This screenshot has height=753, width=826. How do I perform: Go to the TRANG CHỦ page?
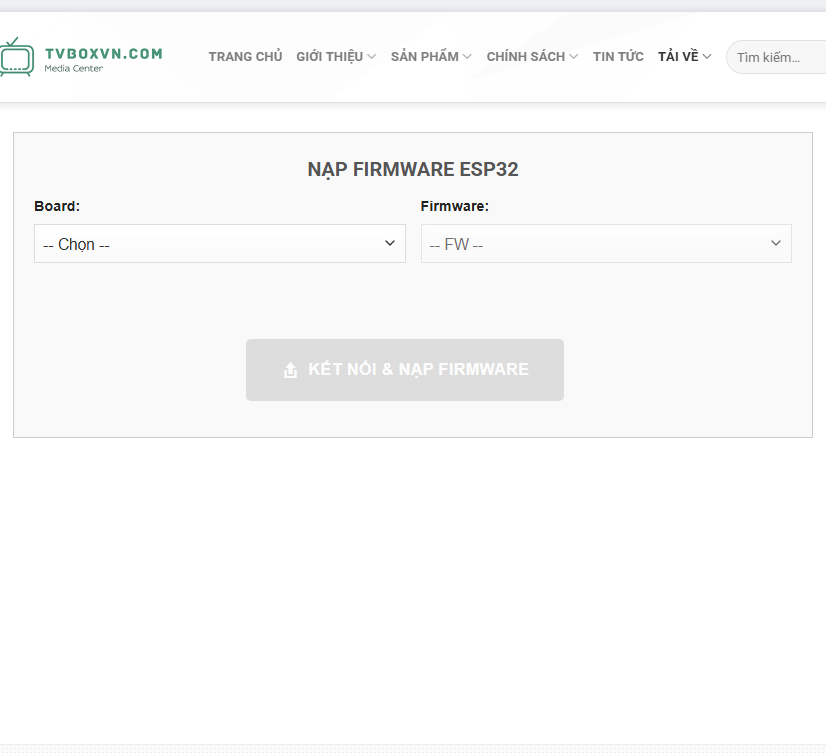coord(245,57)
